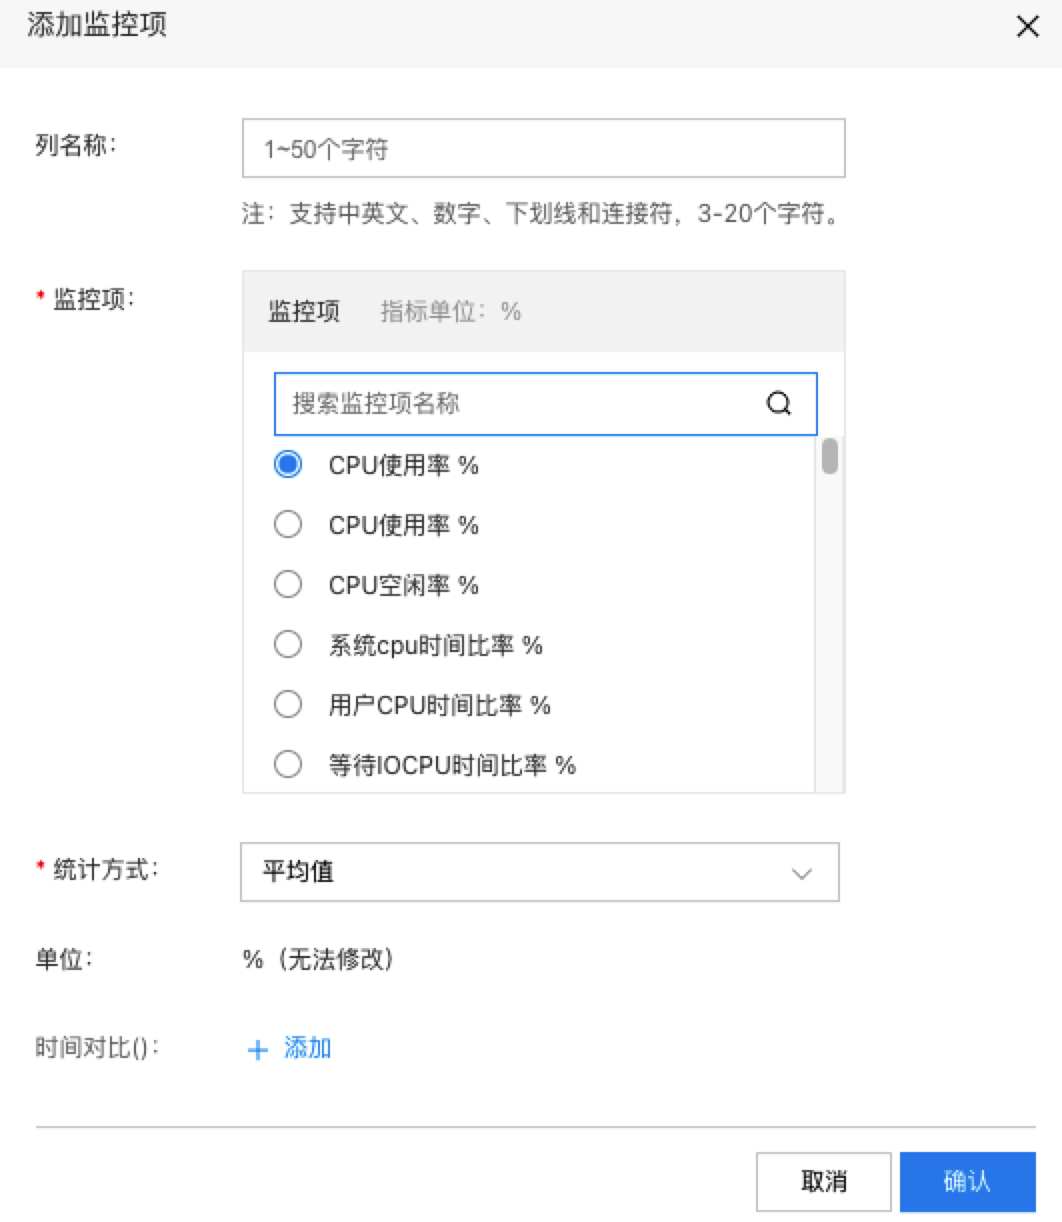1062x1222 pixels.
Task: Focus the 列名称 text field
Action: (x=544, y=148)
